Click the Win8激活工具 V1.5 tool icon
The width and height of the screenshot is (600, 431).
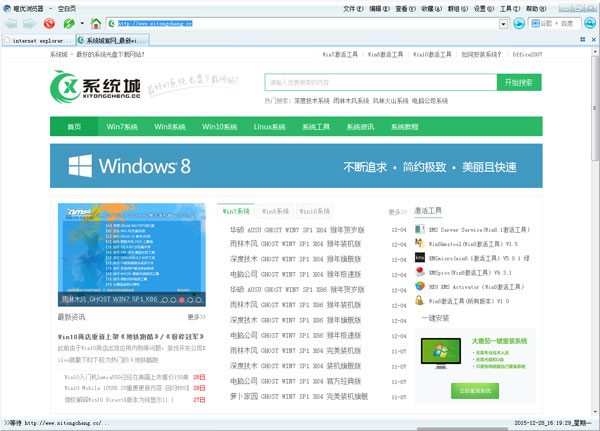coord(420,243)
